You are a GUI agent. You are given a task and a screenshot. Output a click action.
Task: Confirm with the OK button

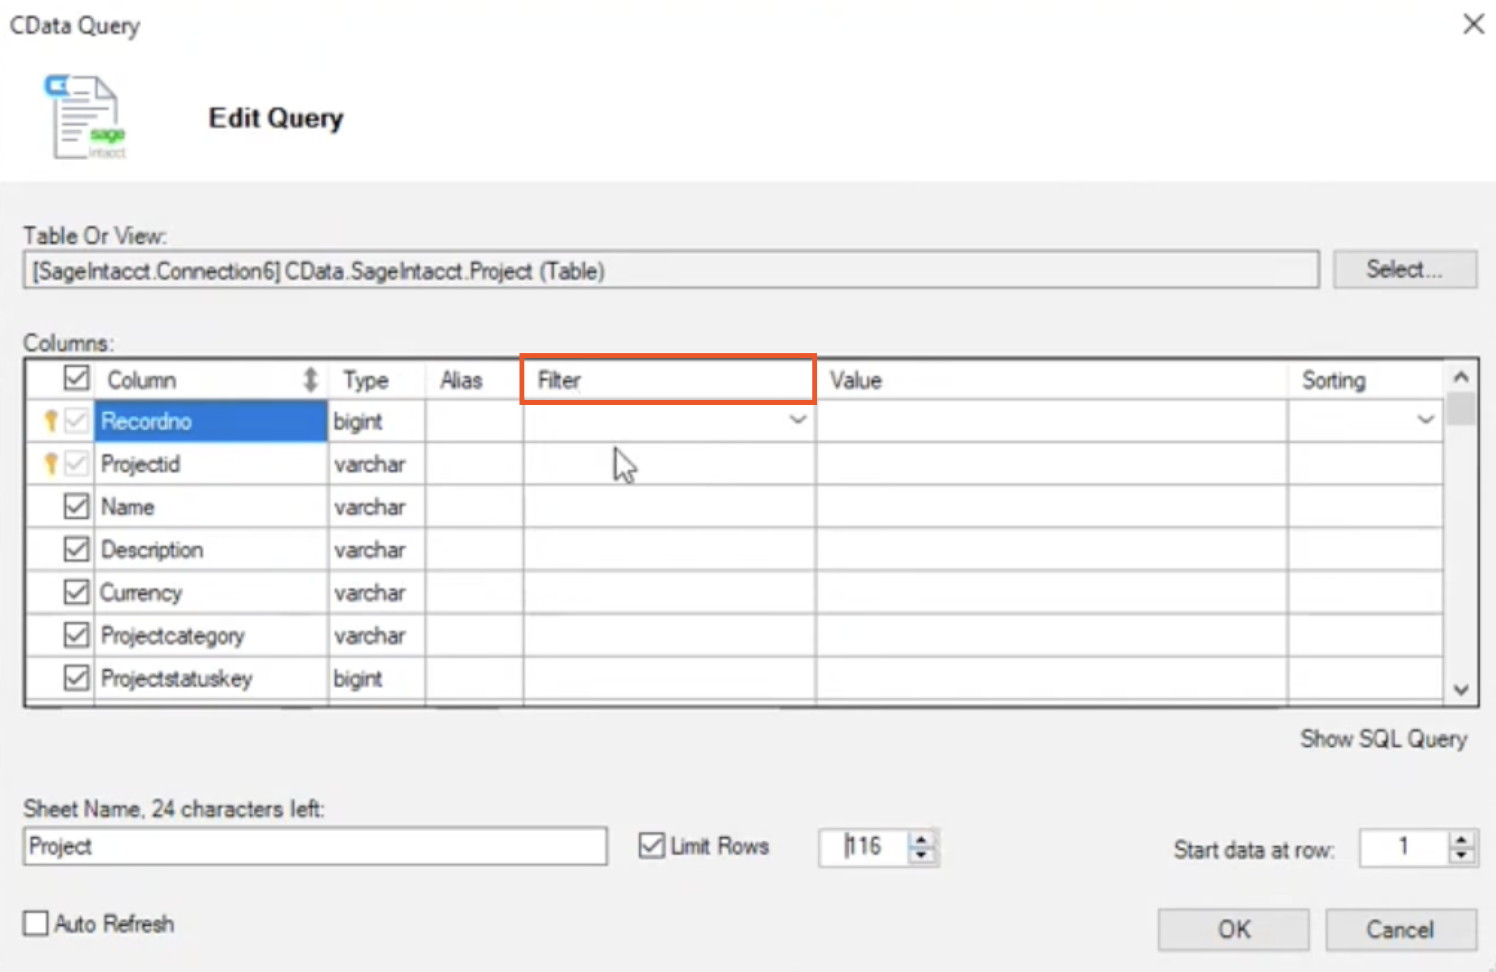click(x=1233, y=929)
